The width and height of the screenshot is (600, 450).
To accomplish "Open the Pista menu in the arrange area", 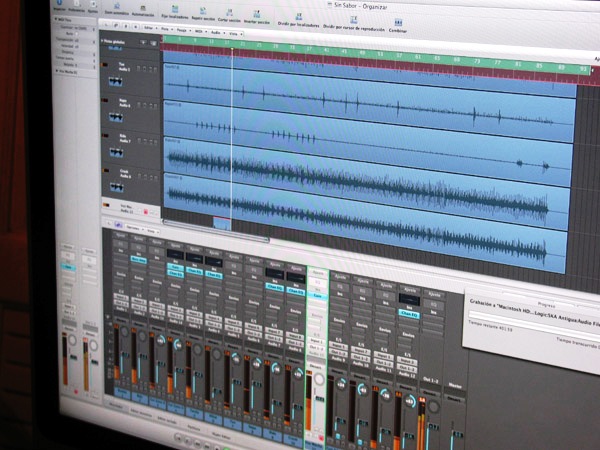I will coord(166,29).
